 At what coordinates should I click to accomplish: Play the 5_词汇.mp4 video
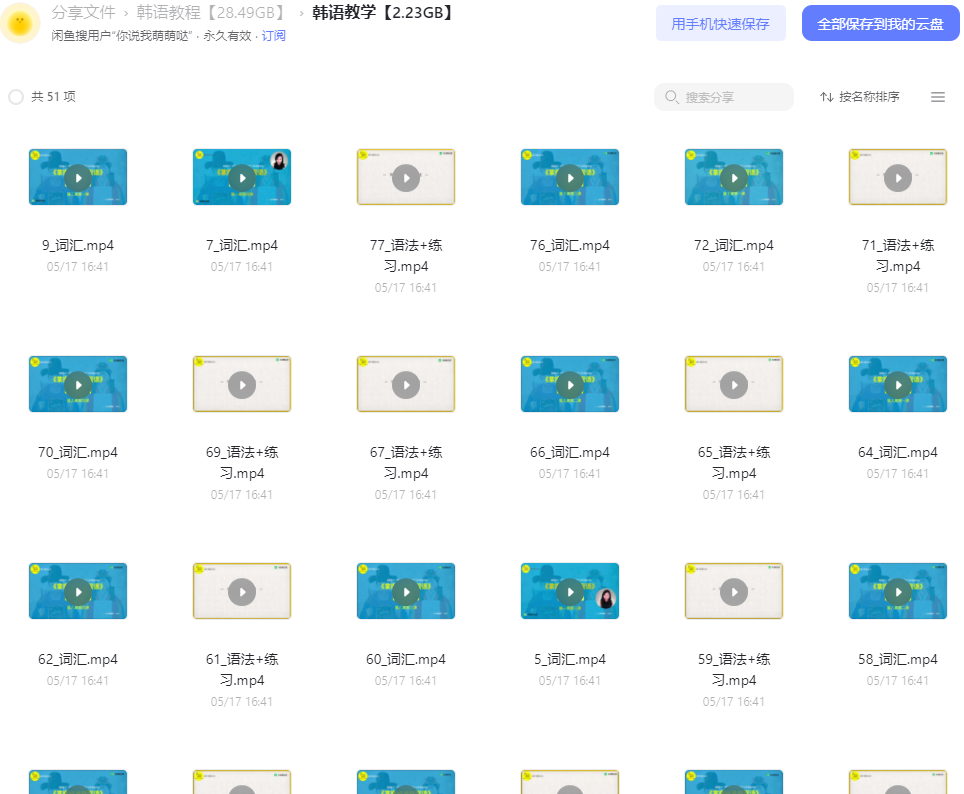coord(570,592)
